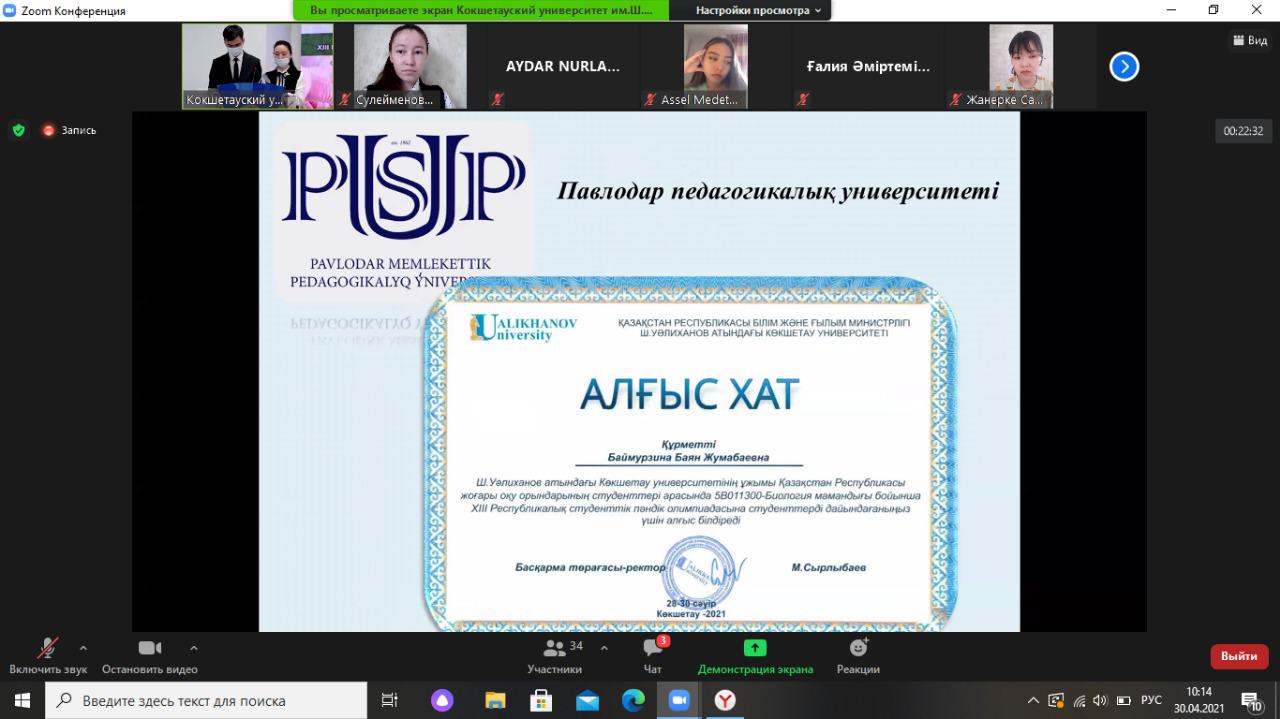Open the volume speaker tray icon
This screenshot has height=719, width=1280.
[x=1101, y=700]
